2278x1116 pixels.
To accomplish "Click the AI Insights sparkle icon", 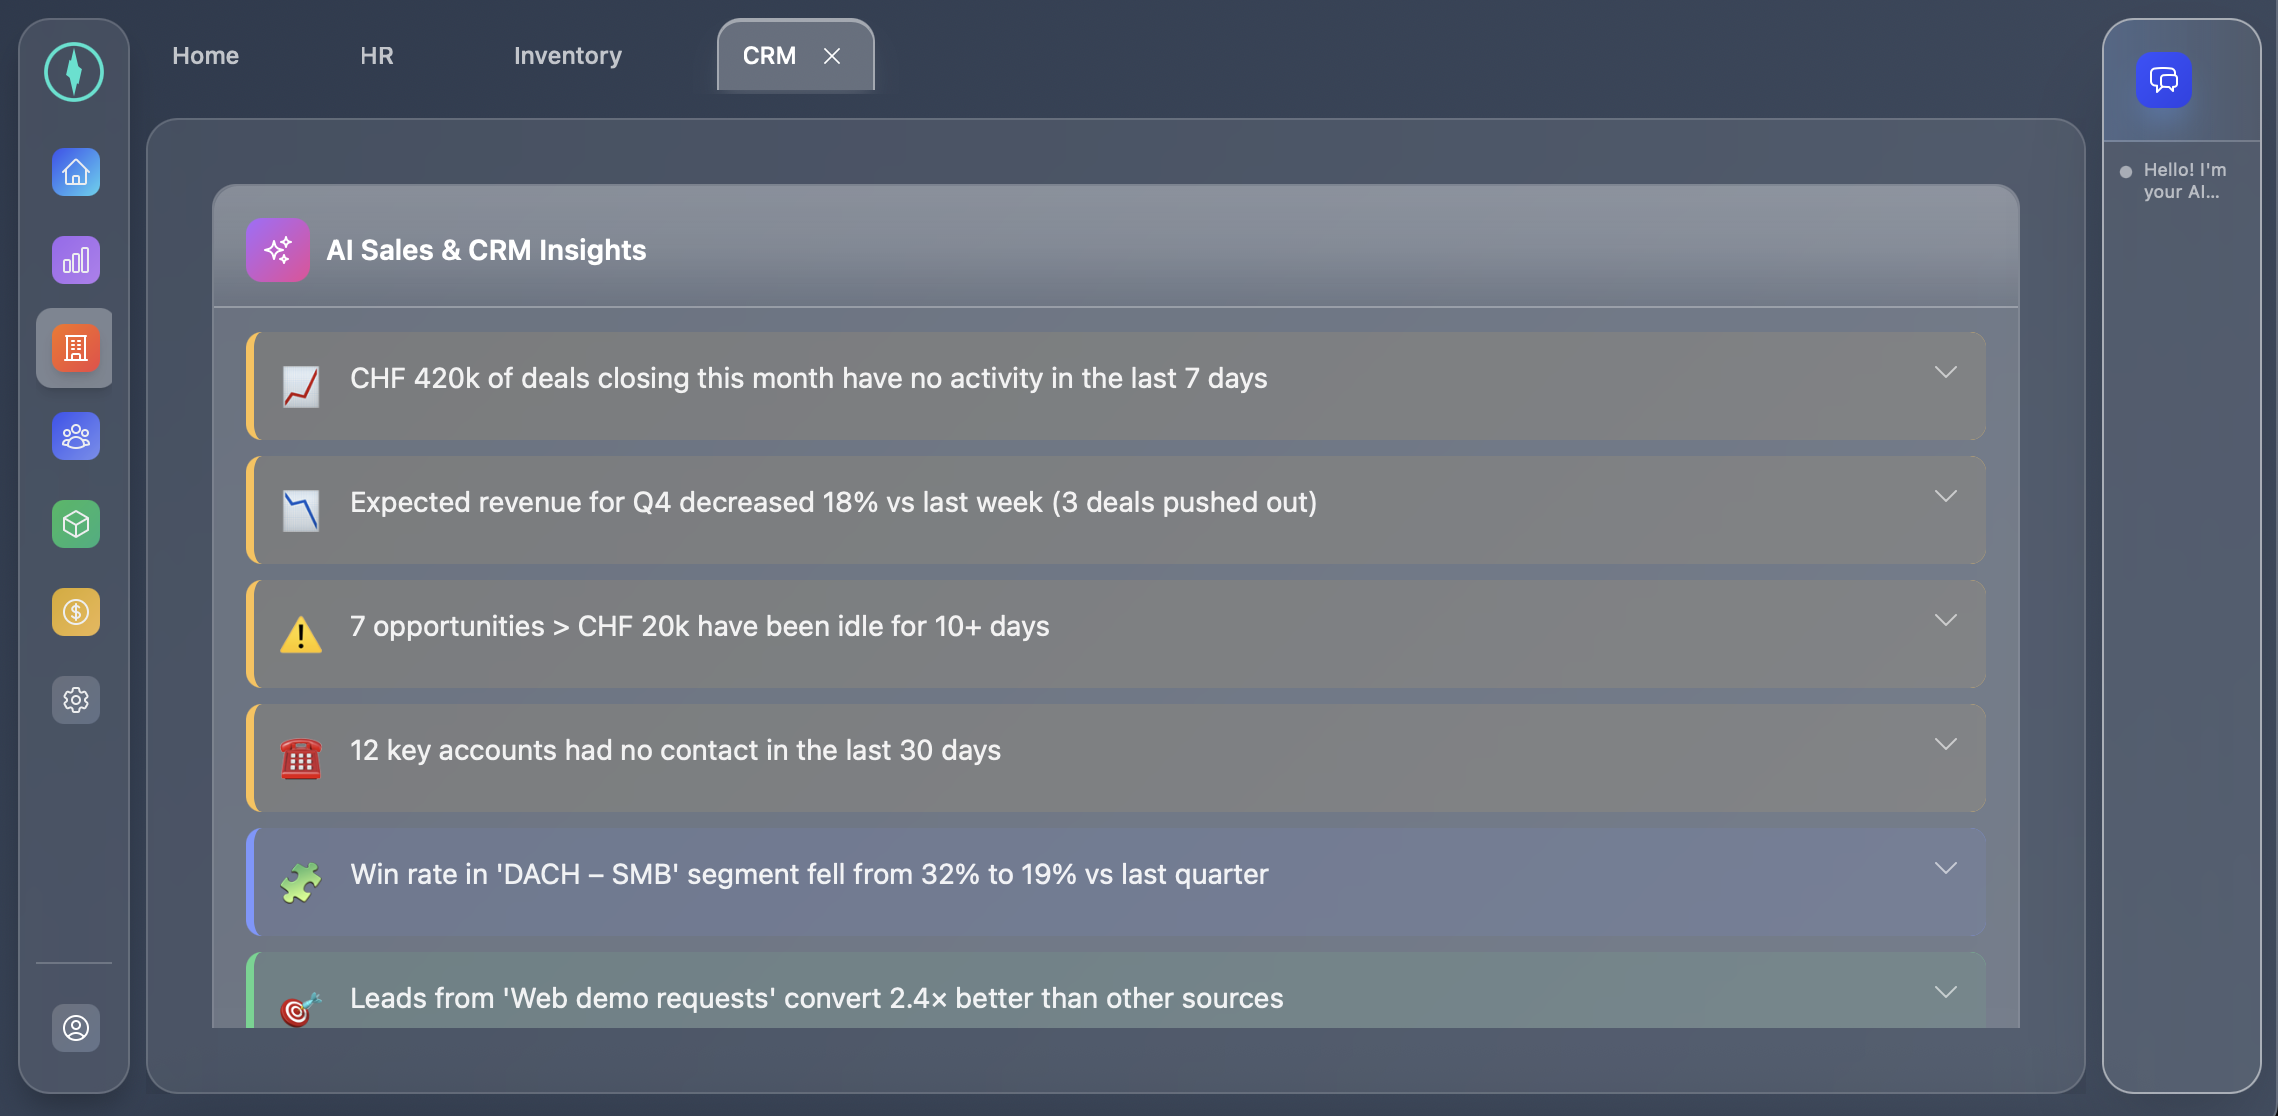I will [277, 250].
